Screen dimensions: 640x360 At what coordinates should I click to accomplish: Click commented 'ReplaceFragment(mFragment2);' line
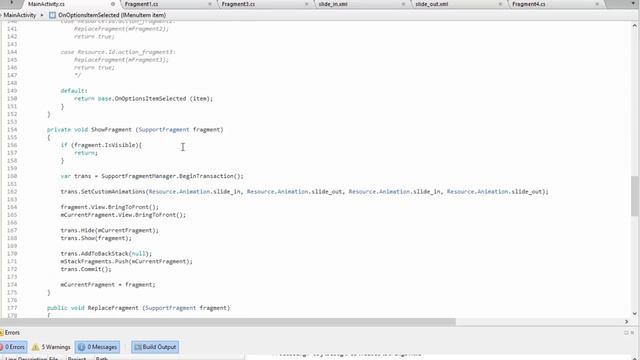coord(121,29)
